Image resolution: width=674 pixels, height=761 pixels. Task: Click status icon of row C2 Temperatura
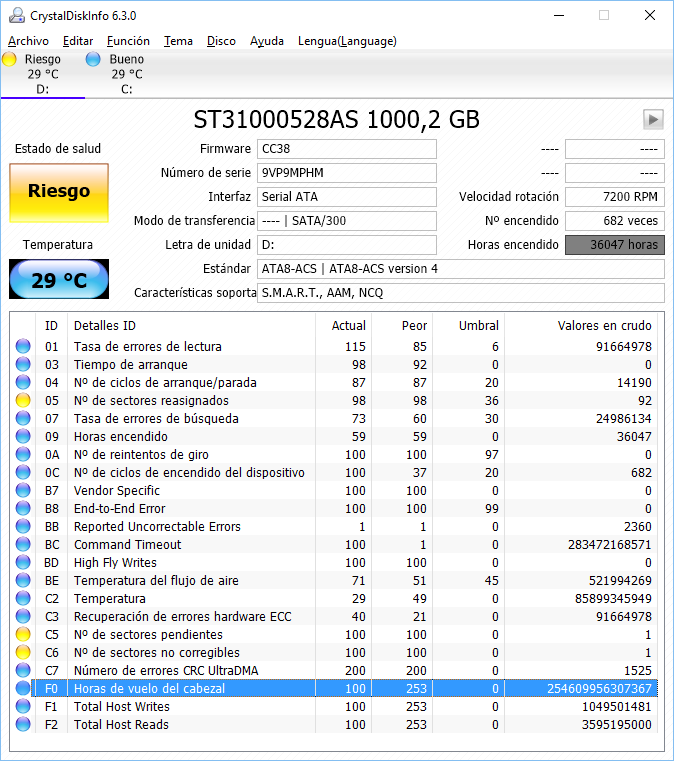click(23, 598)
